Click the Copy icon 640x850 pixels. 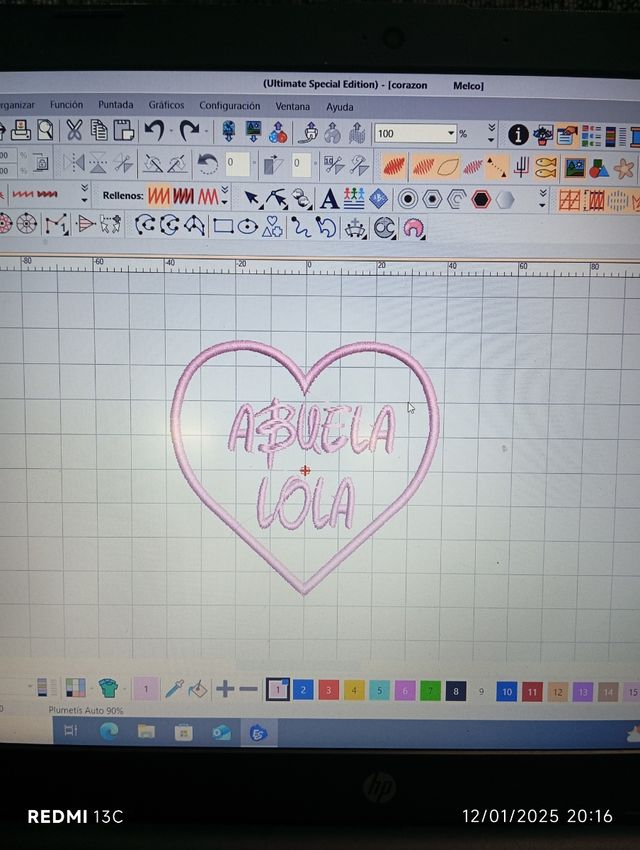[x=99, y=131]
